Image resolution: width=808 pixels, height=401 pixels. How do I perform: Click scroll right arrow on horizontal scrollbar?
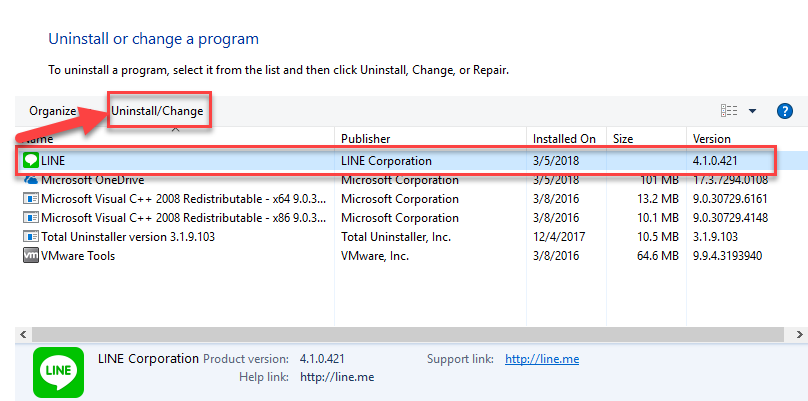[800, 334]
